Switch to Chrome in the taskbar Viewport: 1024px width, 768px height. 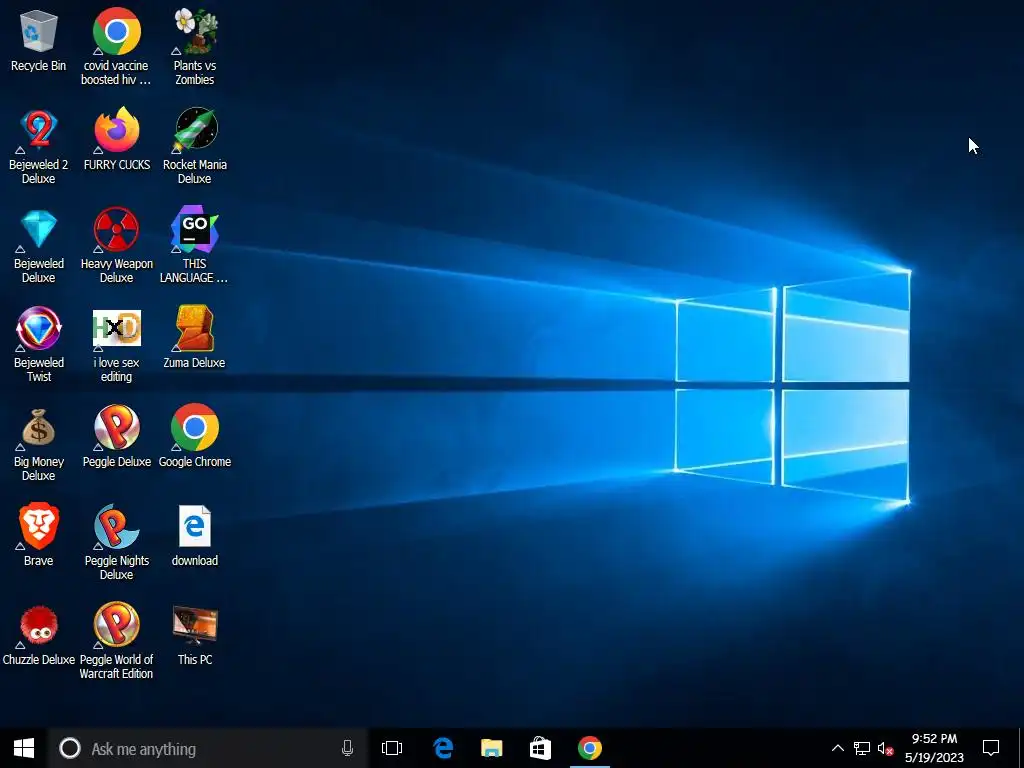coord(590,748)
